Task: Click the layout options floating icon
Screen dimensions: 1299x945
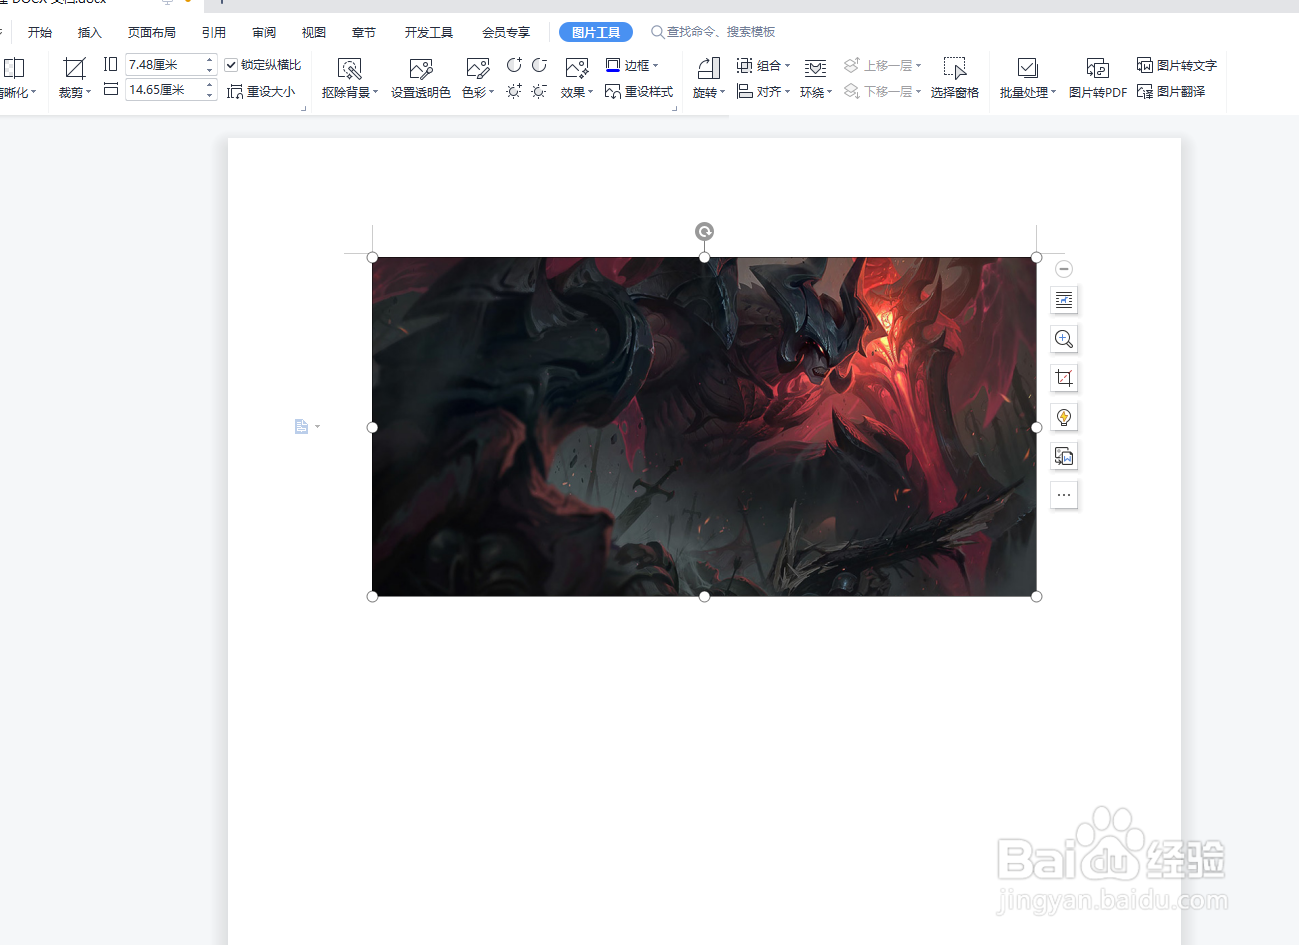Action: pos(1064,300)
